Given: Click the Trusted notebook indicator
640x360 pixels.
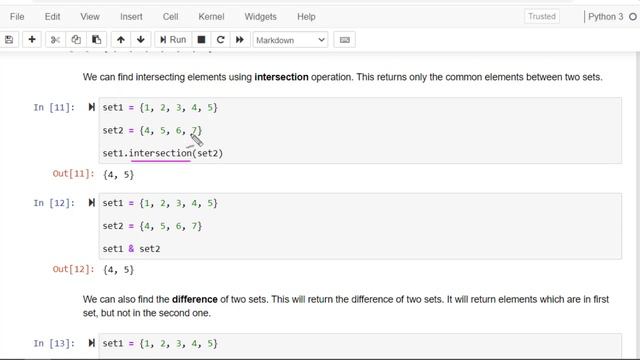Looking at the screenshot, I should tap(542, 17).
